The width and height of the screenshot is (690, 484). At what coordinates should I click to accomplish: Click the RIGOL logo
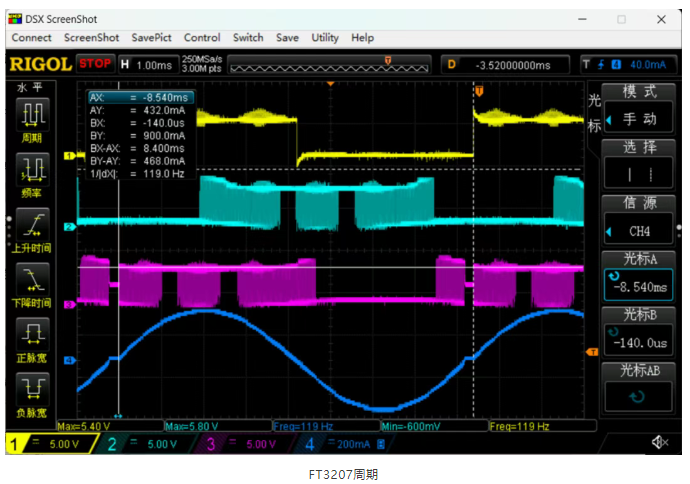point(40,65)
